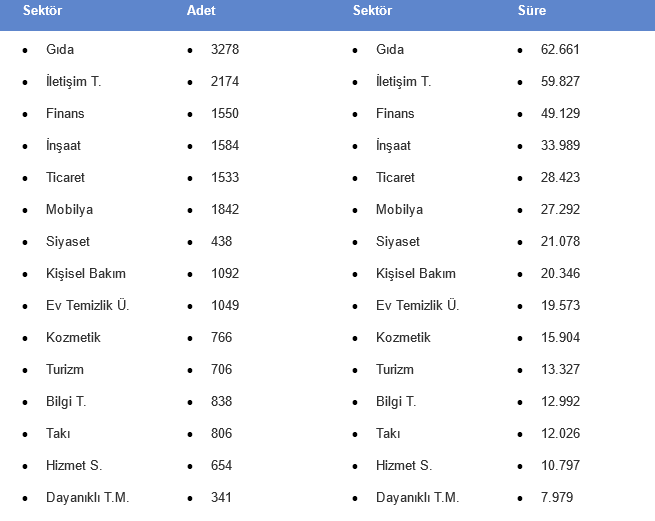Select the Ev Temizlik Ü. duration 19.573
Image resolution: width=655 pixels, height=521 pixels.
pyautogui.click(x=560, y=306)
